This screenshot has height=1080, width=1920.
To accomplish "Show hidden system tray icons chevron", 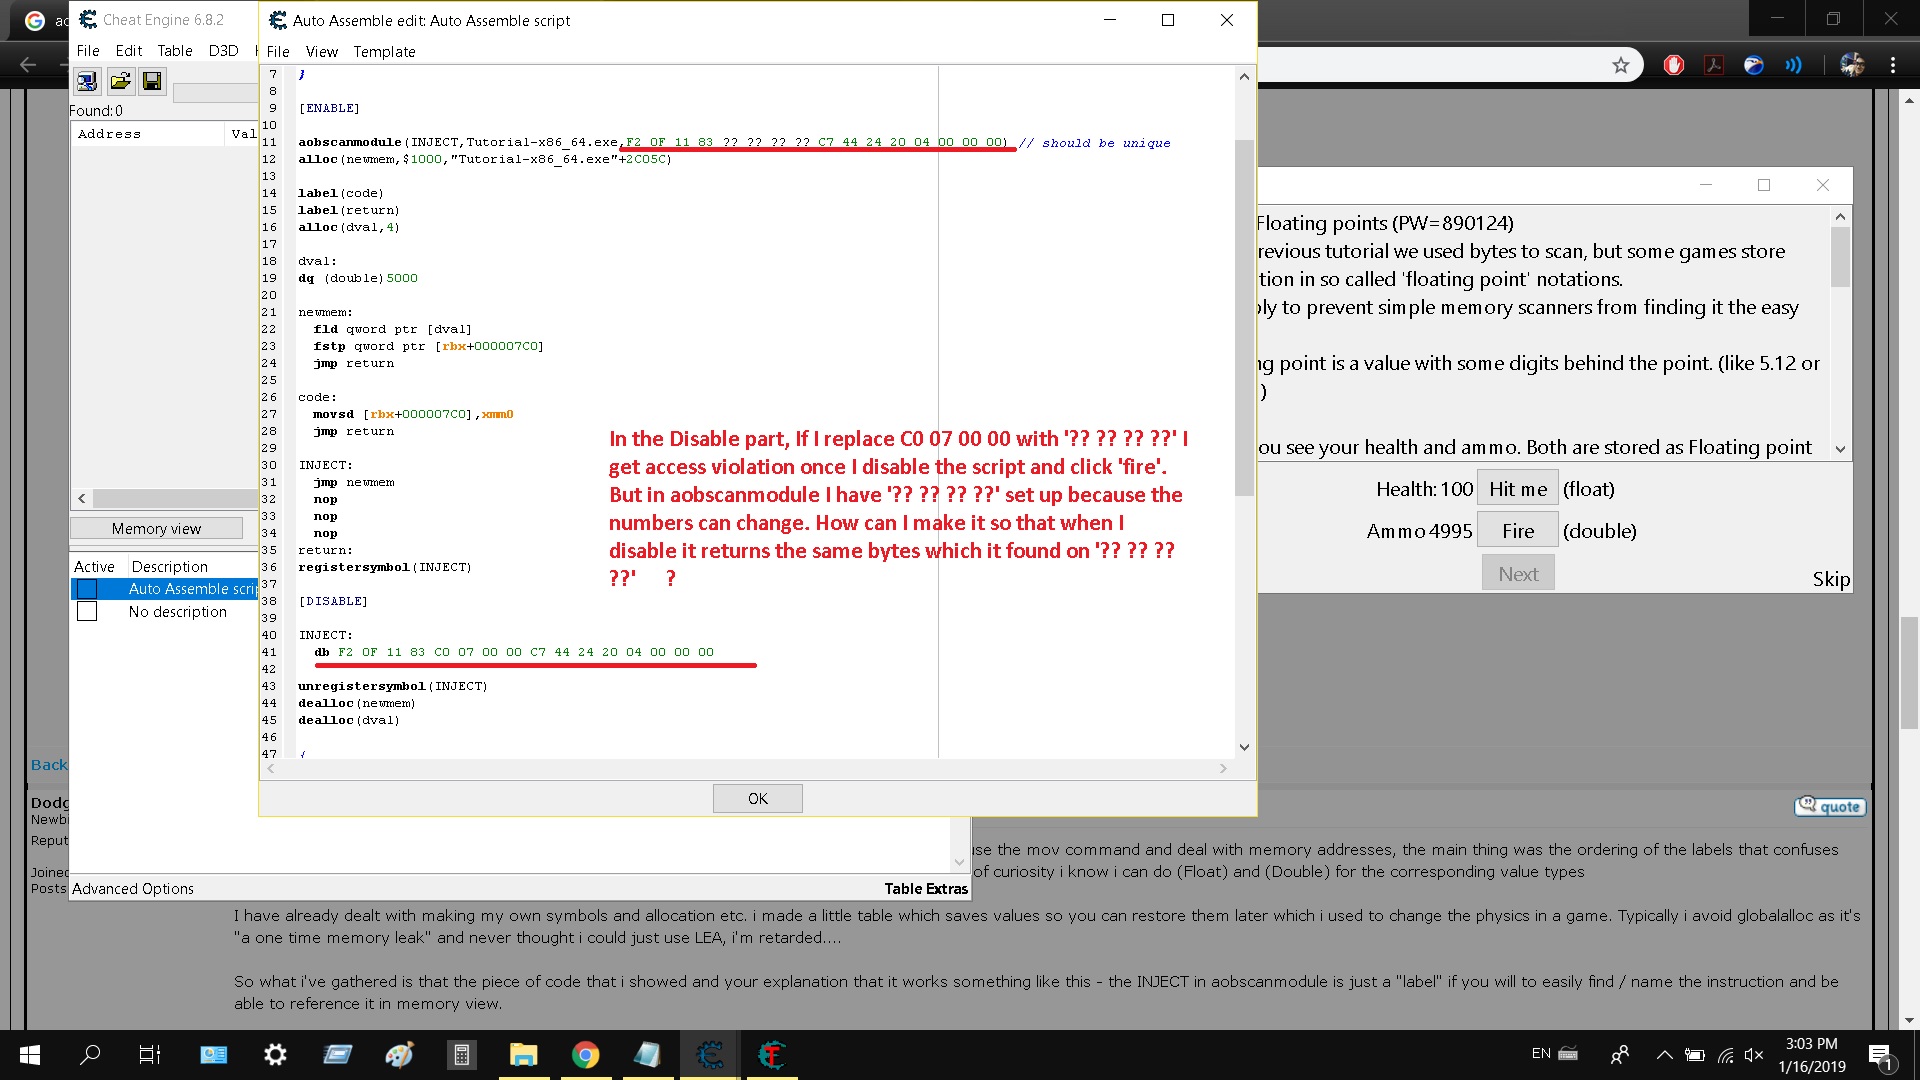I will click(x=1664, y=1054).
